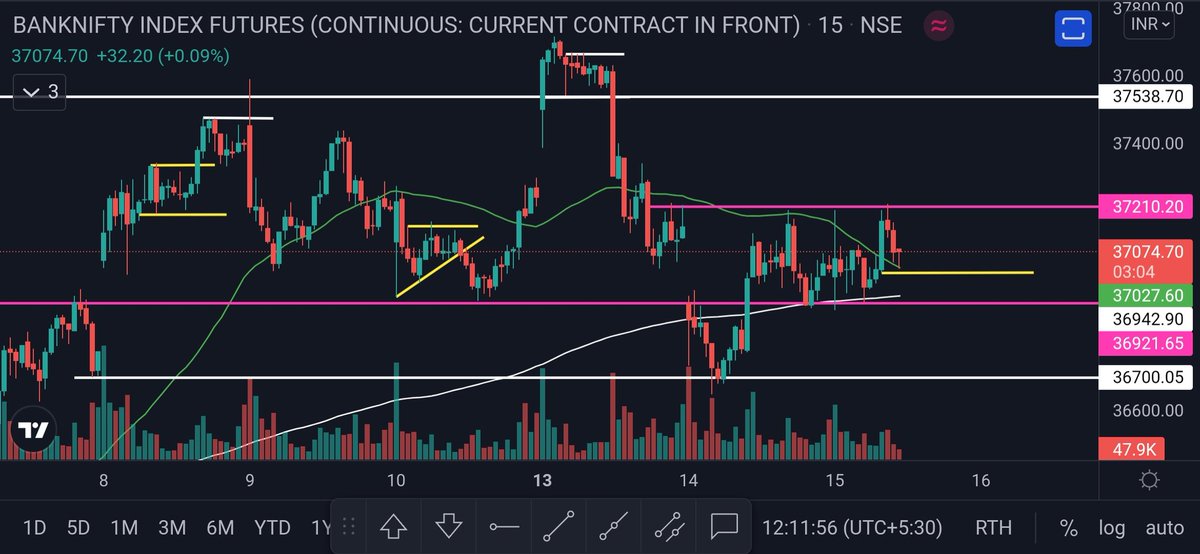
Task: Switch to the 5D time range
Action: [x=78, y=527]
